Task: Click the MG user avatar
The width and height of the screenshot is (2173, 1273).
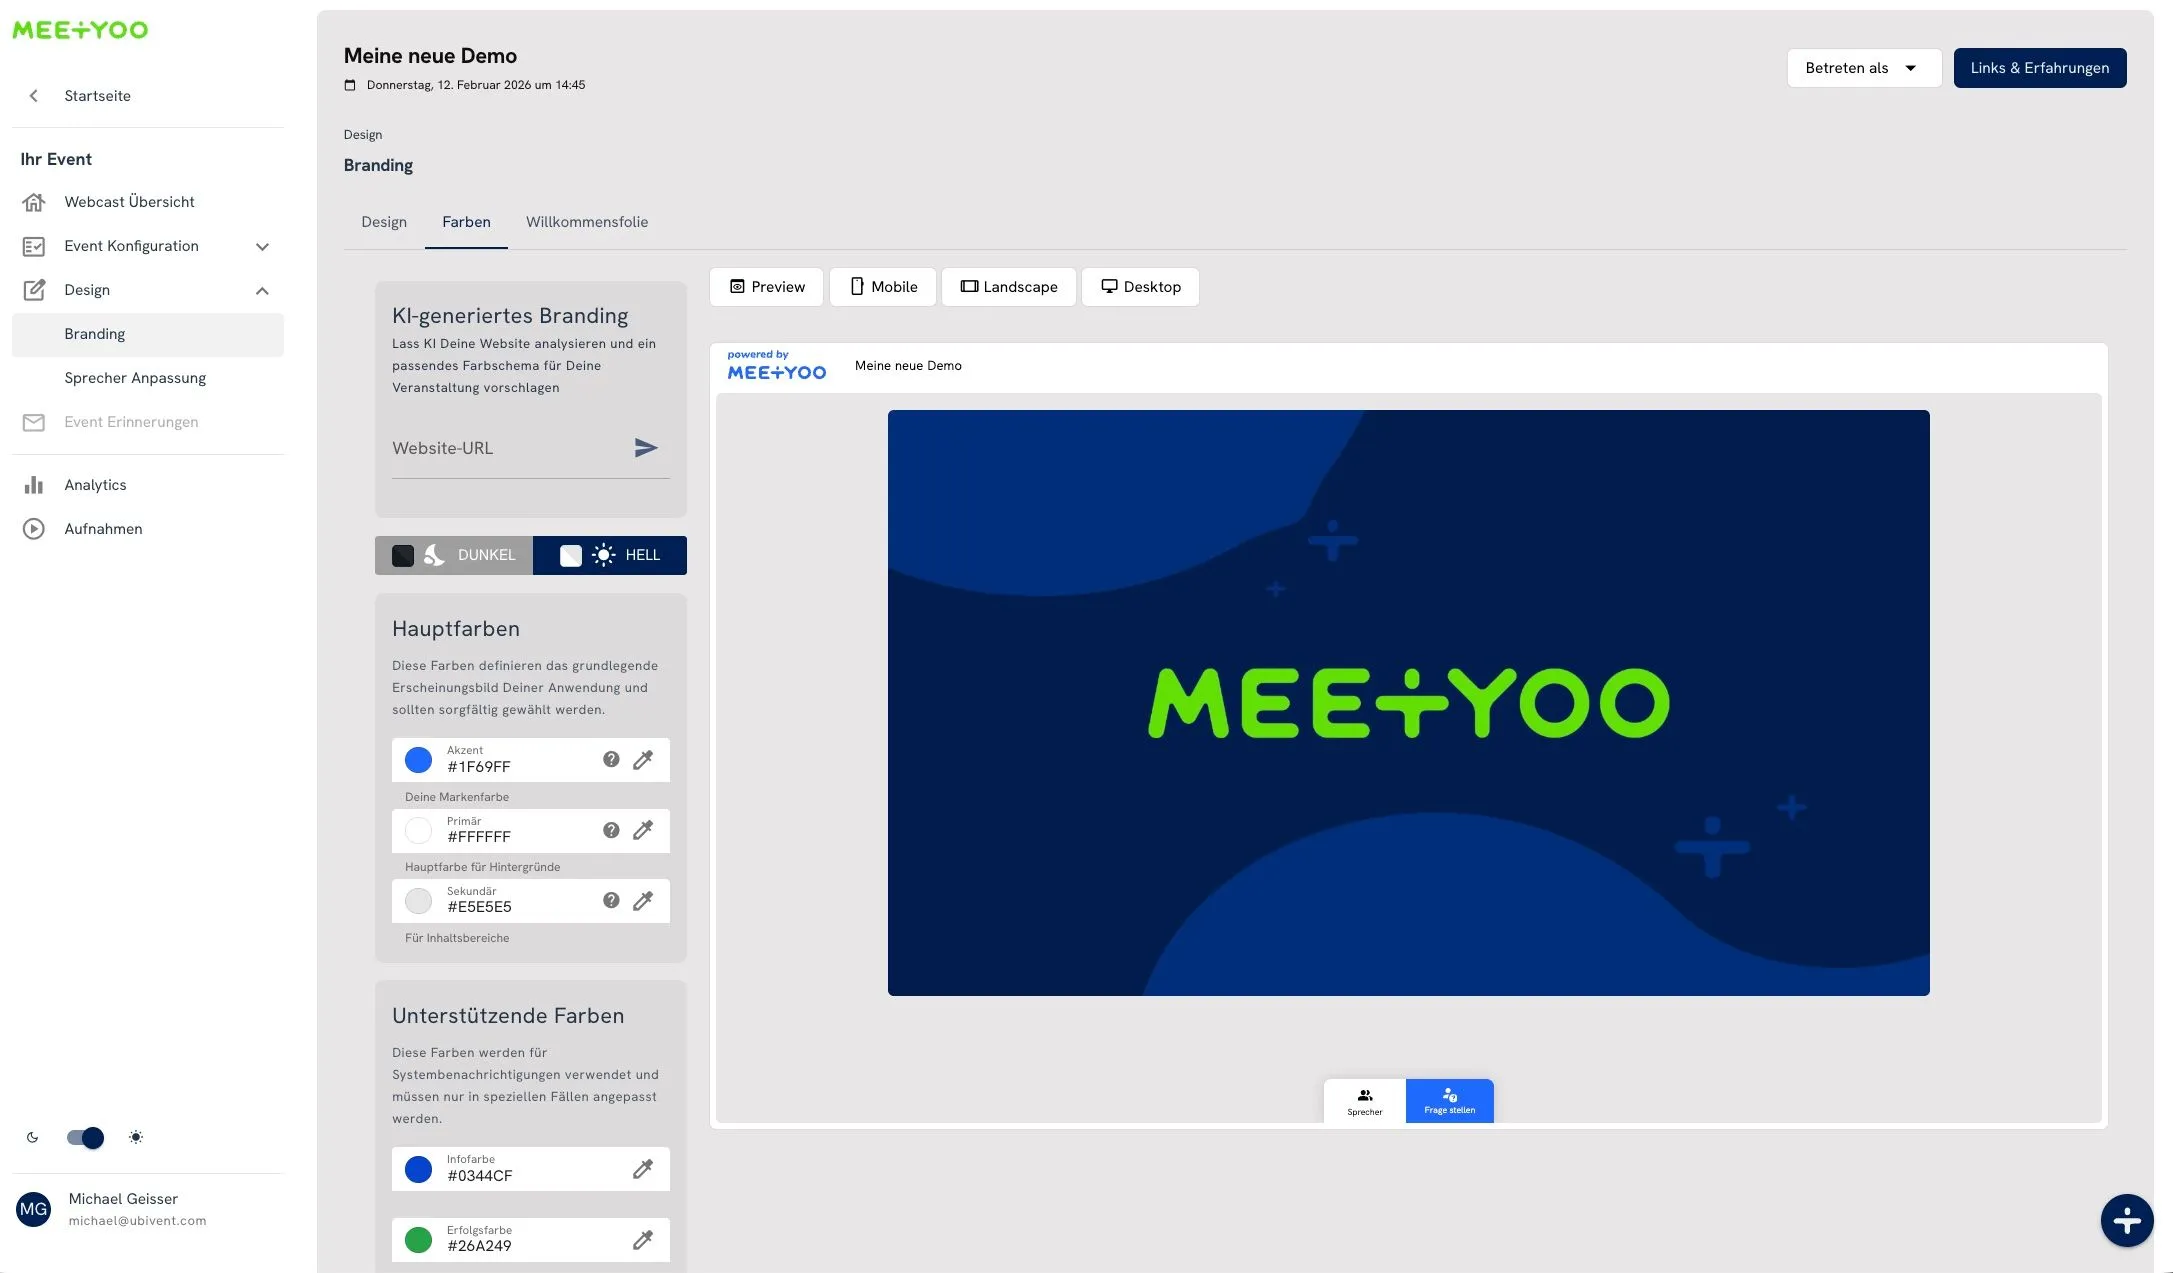Action: [x=34, y=1209]
